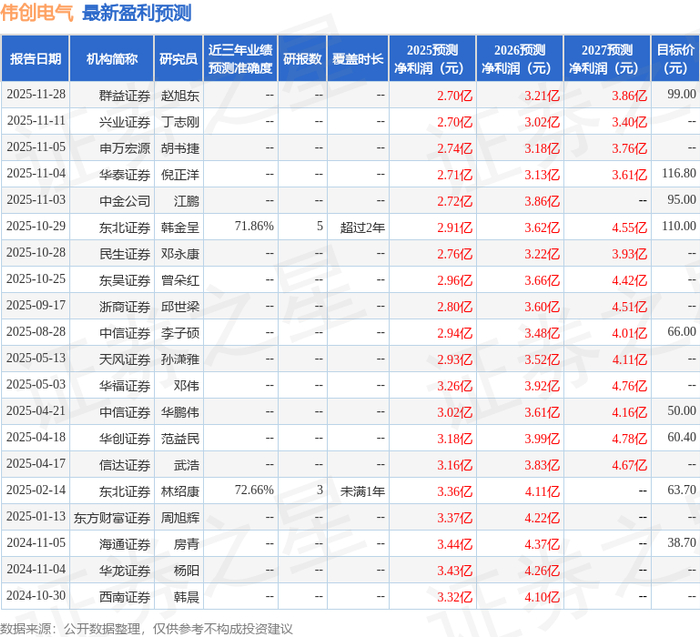Select analyst 武浩
The image size is (700, 637).
coord(187,465)
